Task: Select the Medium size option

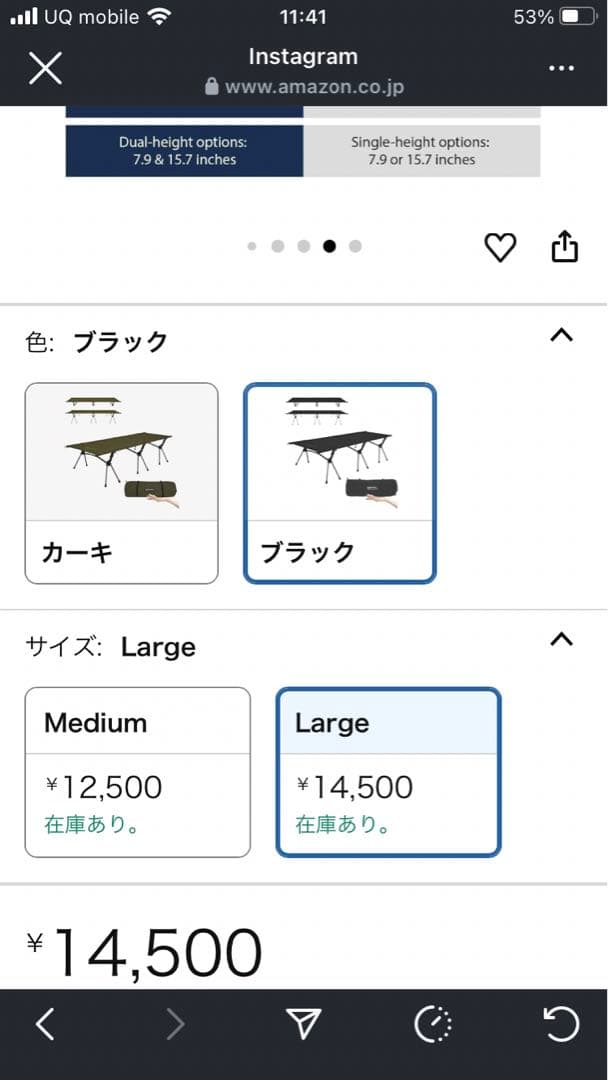Action: 137,772
